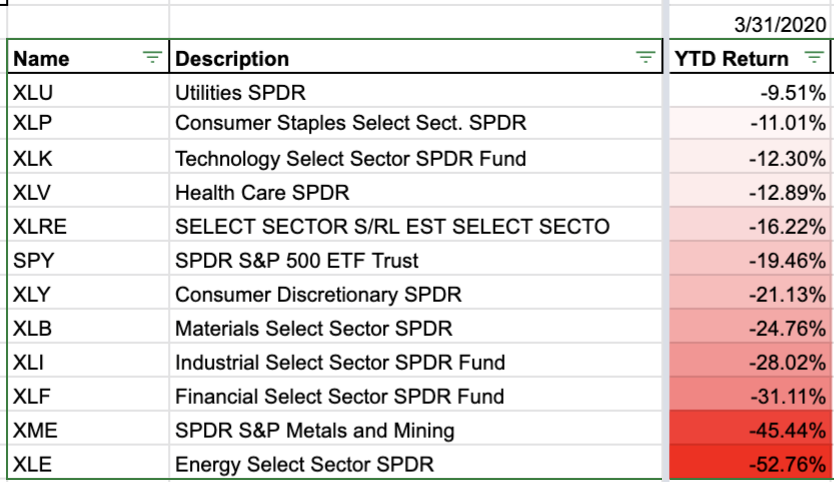Click the -52.76% Energy return cell

point(789,465)
